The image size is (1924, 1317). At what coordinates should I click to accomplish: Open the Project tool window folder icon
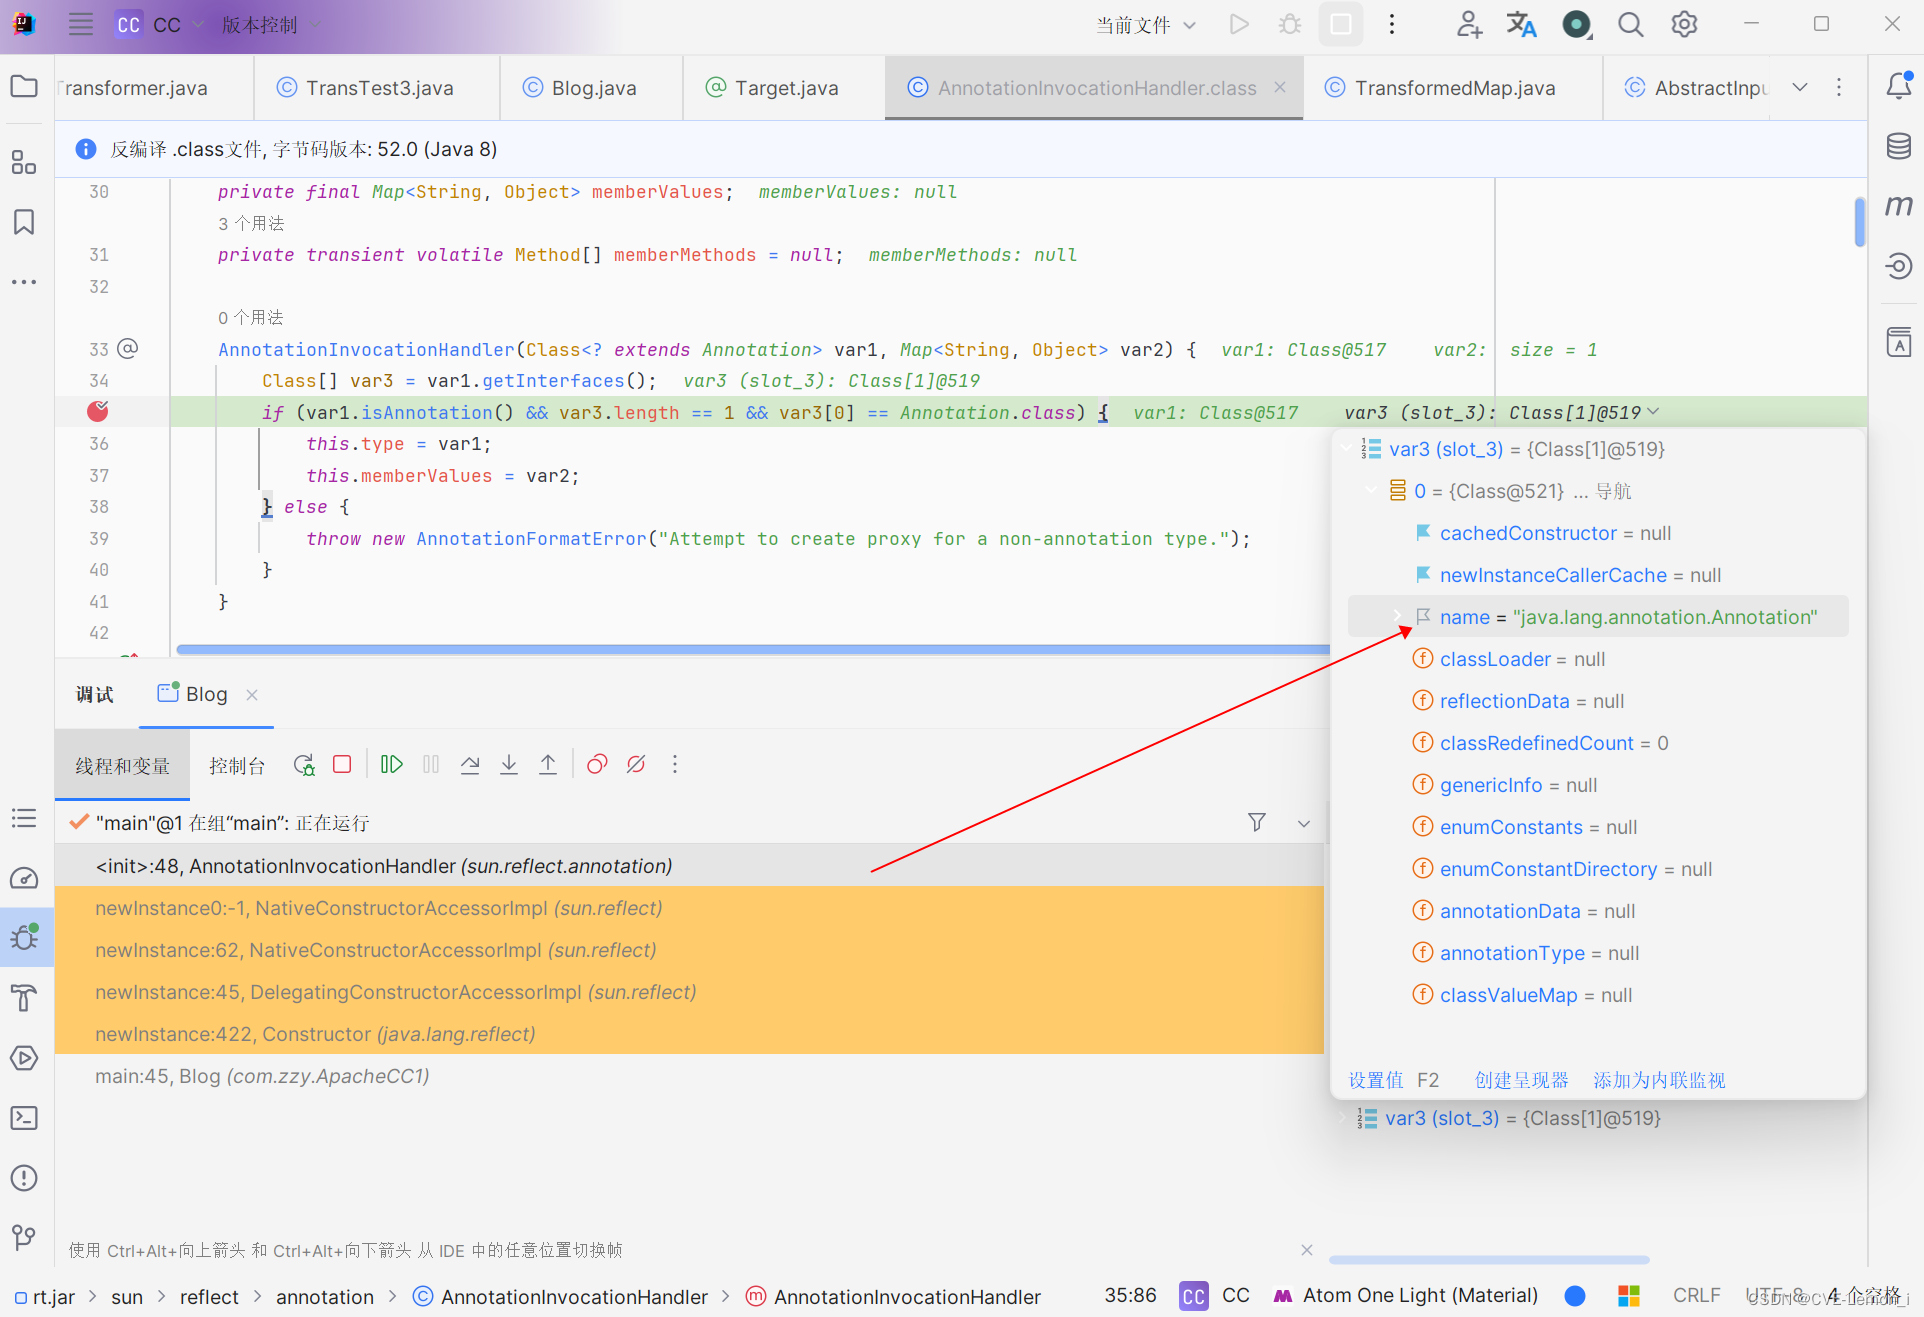tap(24, 87)
